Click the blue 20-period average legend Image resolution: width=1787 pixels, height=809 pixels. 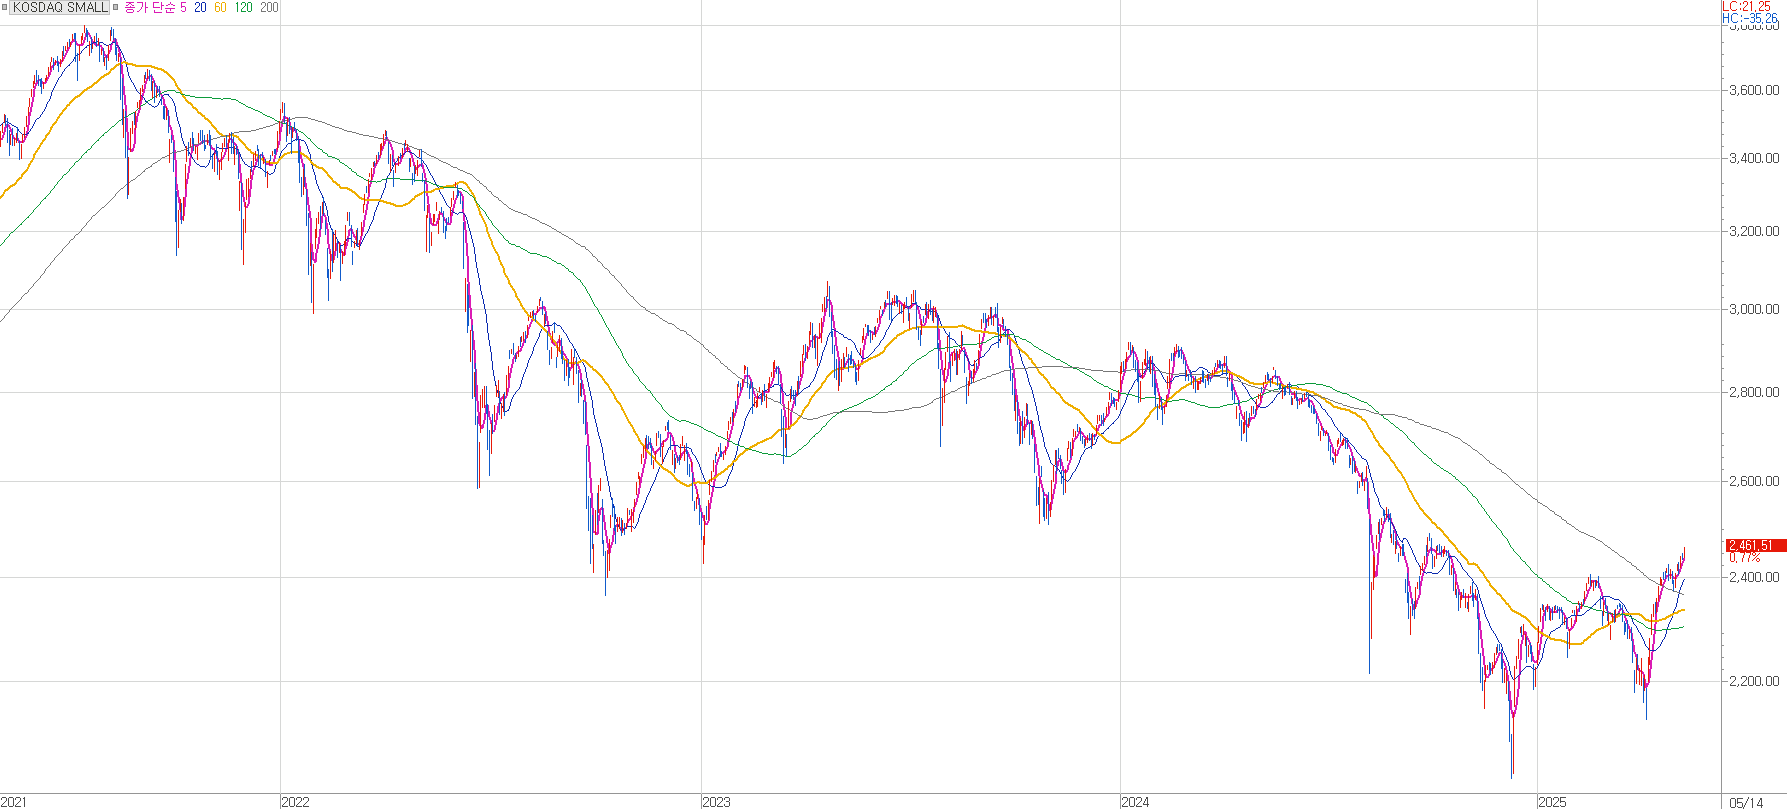201,7
